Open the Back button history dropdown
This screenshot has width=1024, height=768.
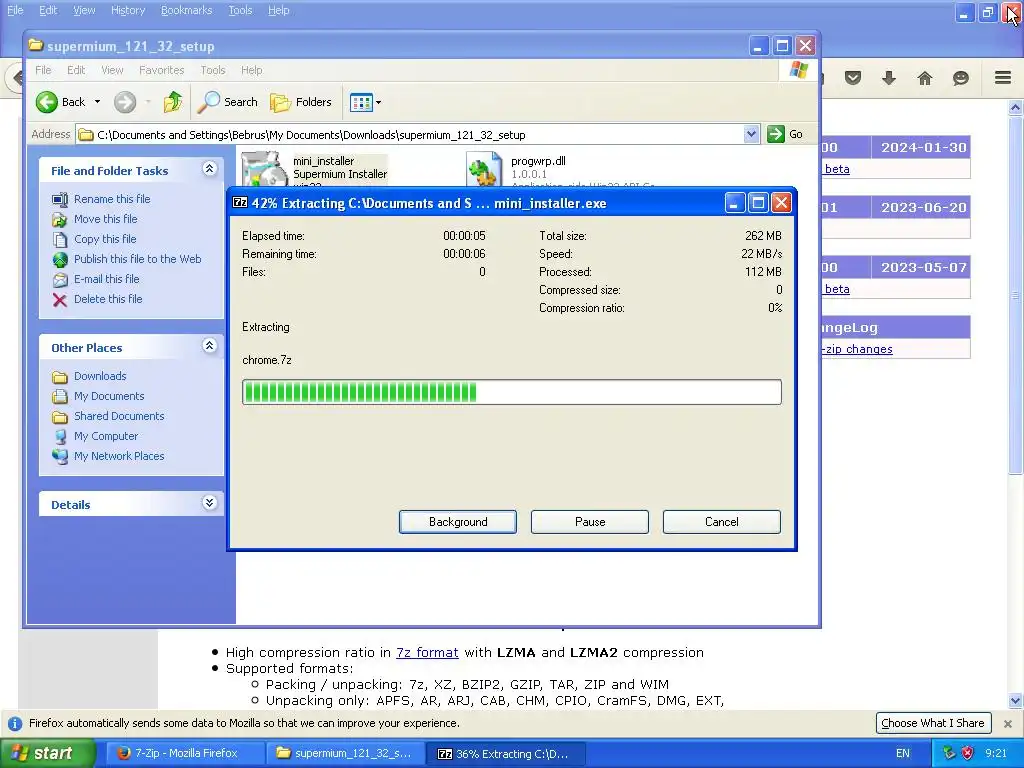[97, 102]
